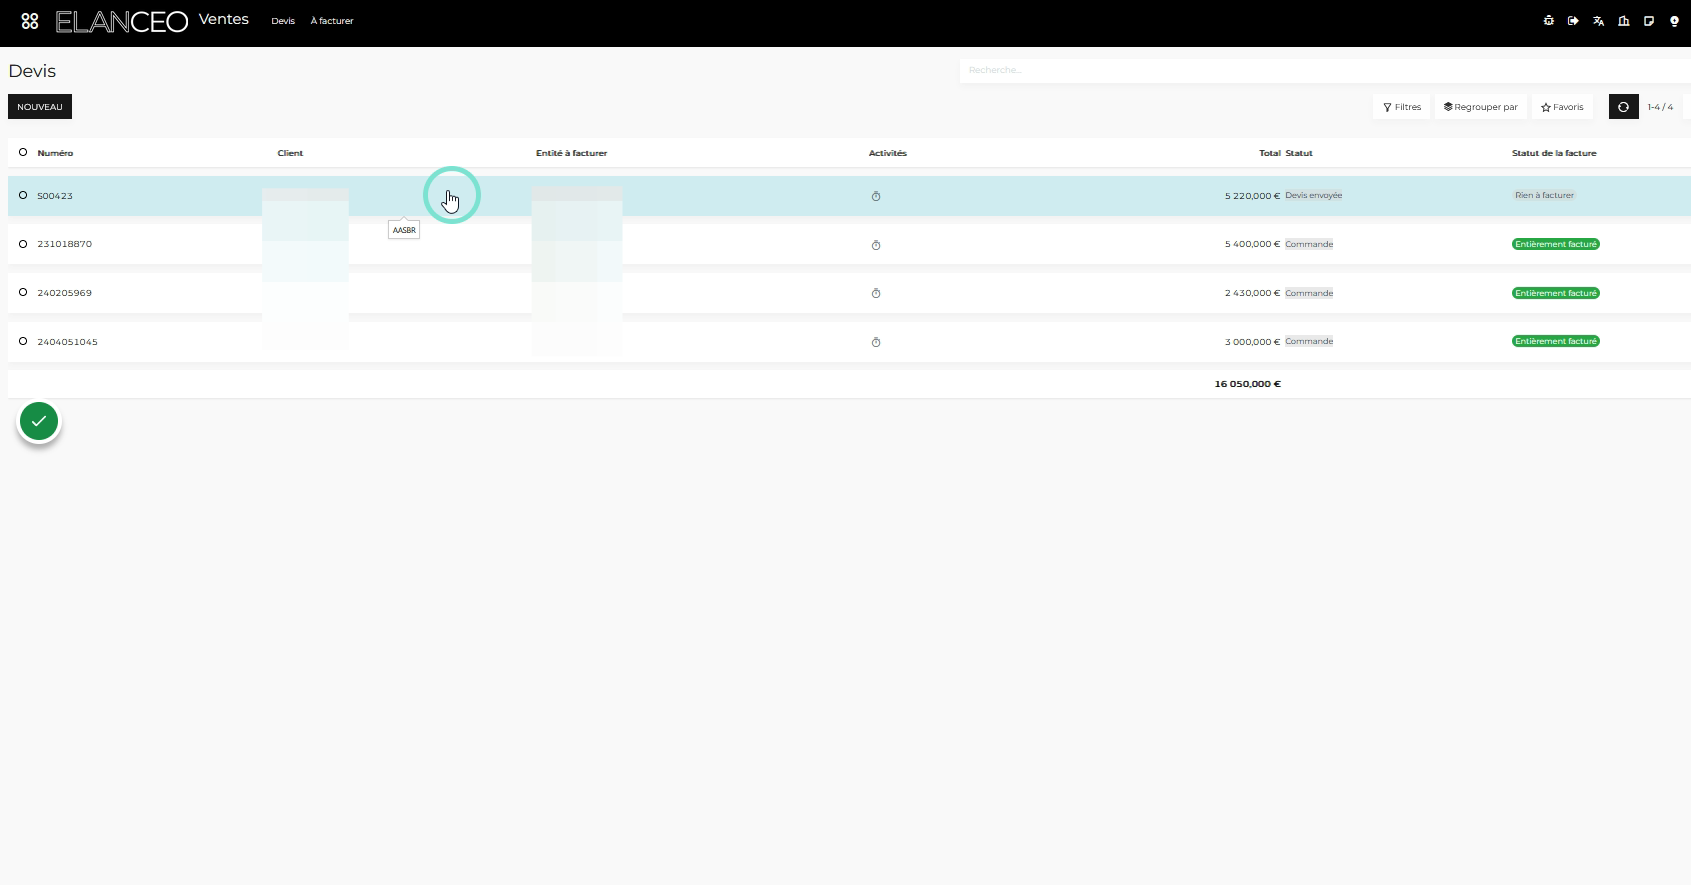The image size is (1691, 885).
Task: Click the Commande status for order 240205969
Action: point(1309,293)
